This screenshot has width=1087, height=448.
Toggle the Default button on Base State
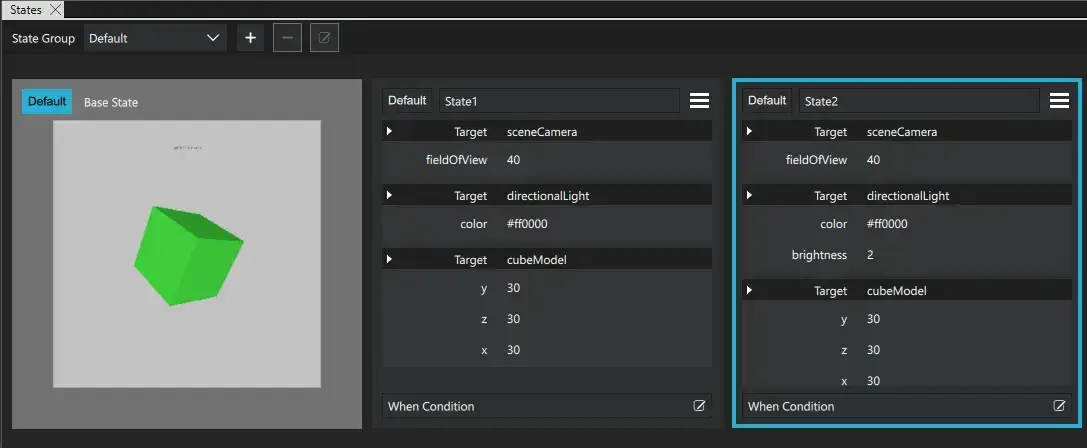[47, 102]
